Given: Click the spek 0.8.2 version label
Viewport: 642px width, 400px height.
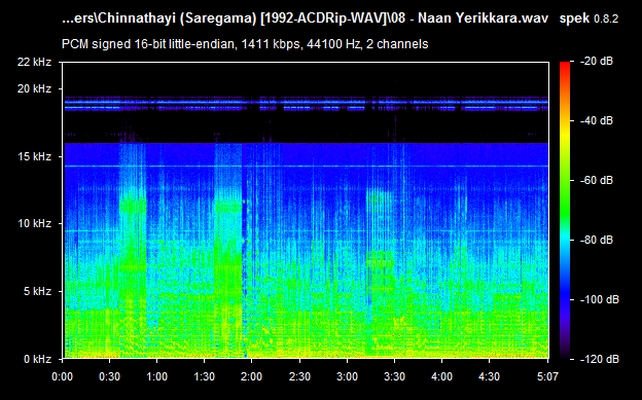Looking at the screenshot, I should (x=589, y=18).
